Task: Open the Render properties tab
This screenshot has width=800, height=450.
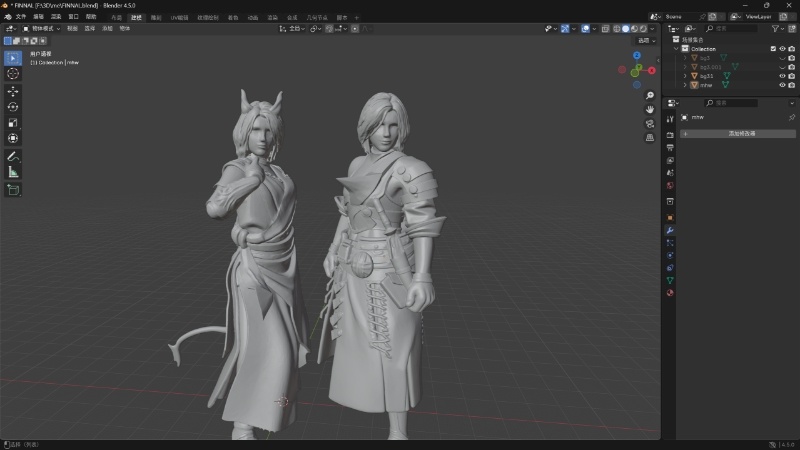Action: click(x=670, y=135)
